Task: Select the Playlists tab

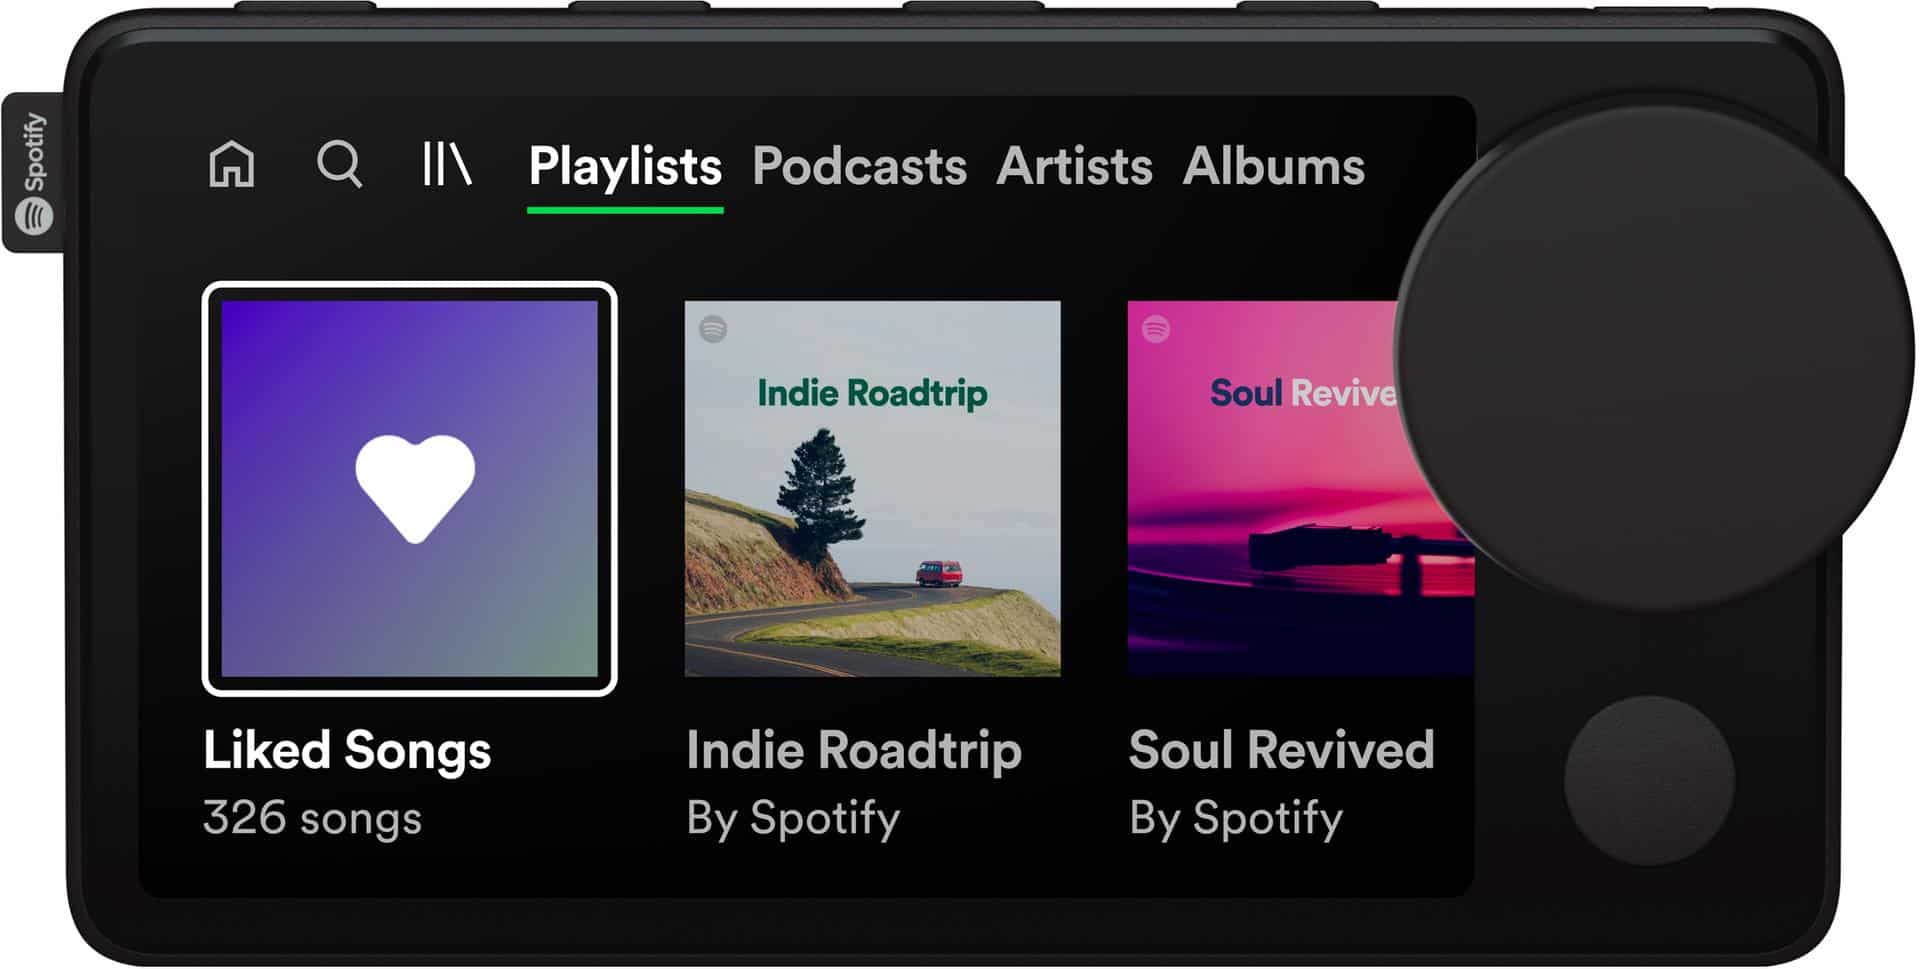Action: pos(625,166)
